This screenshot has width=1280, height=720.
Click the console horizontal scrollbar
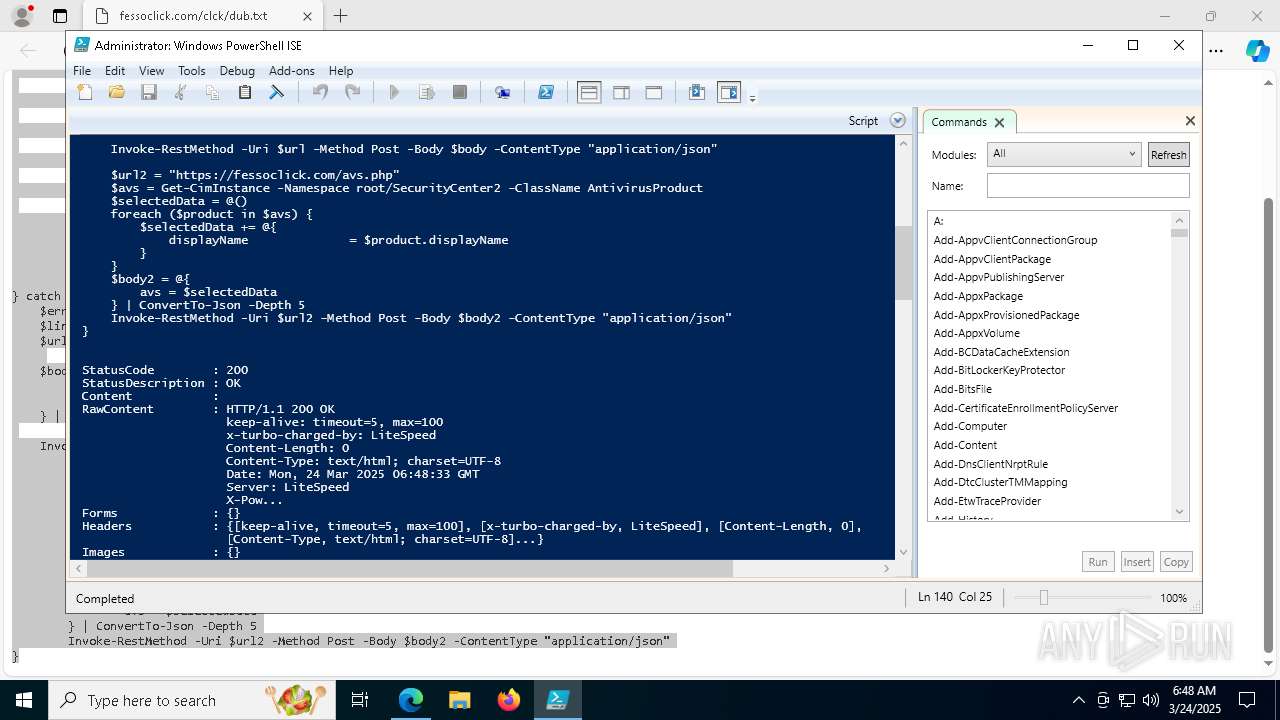click(409, 568)
